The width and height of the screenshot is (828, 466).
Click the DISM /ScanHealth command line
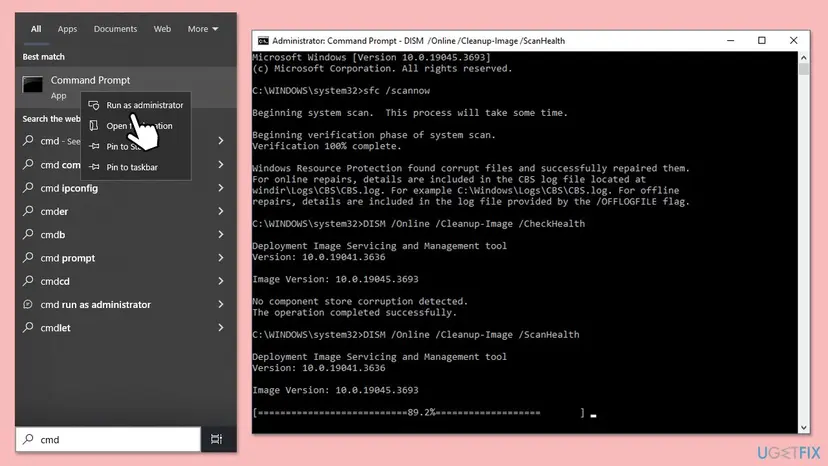point(416,334)
